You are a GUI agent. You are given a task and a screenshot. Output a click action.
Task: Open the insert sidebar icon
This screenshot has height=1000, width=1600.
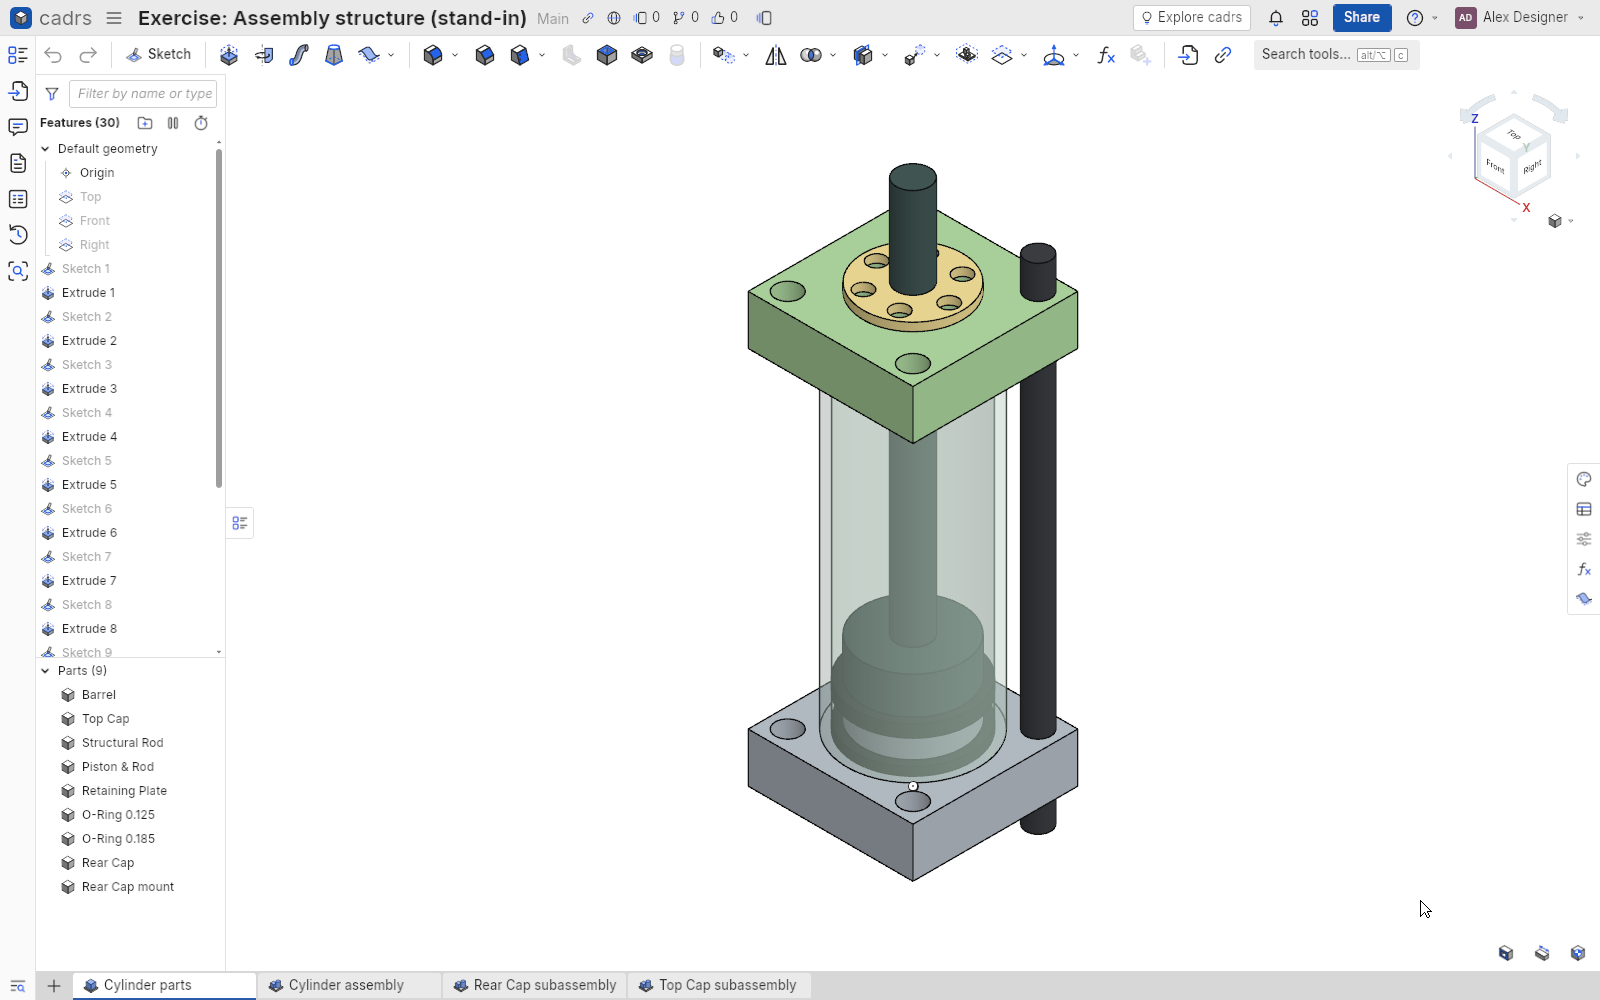click(x=18, y=91)
